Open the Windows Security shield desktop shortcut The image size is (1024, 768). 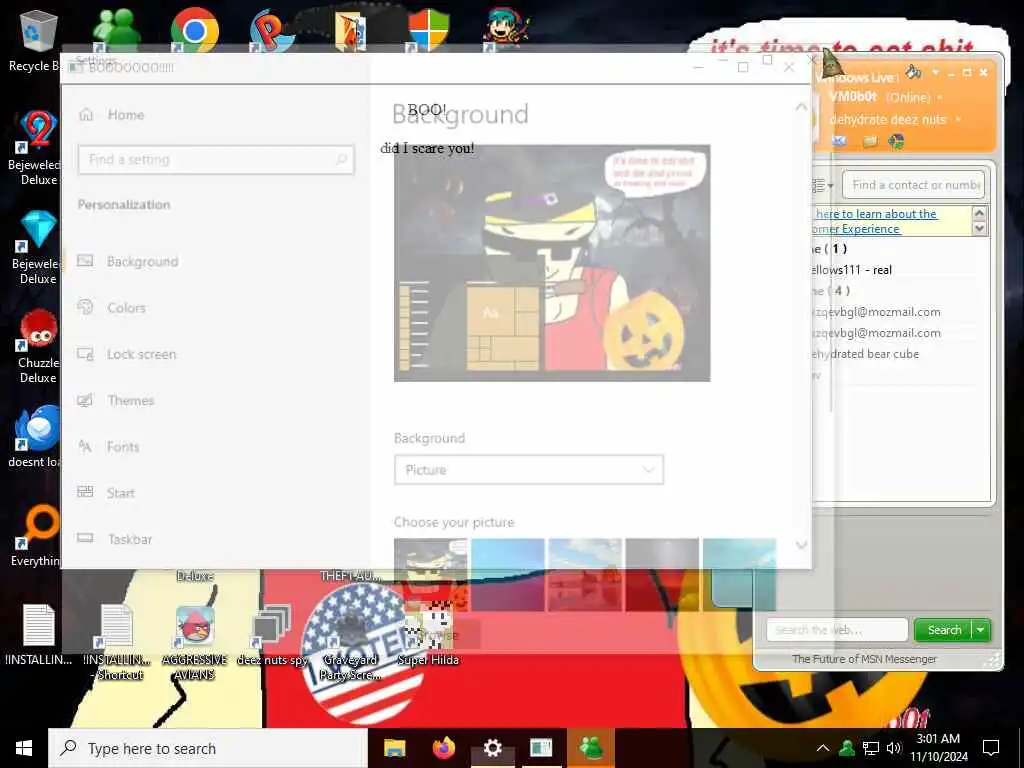(428, 29)
